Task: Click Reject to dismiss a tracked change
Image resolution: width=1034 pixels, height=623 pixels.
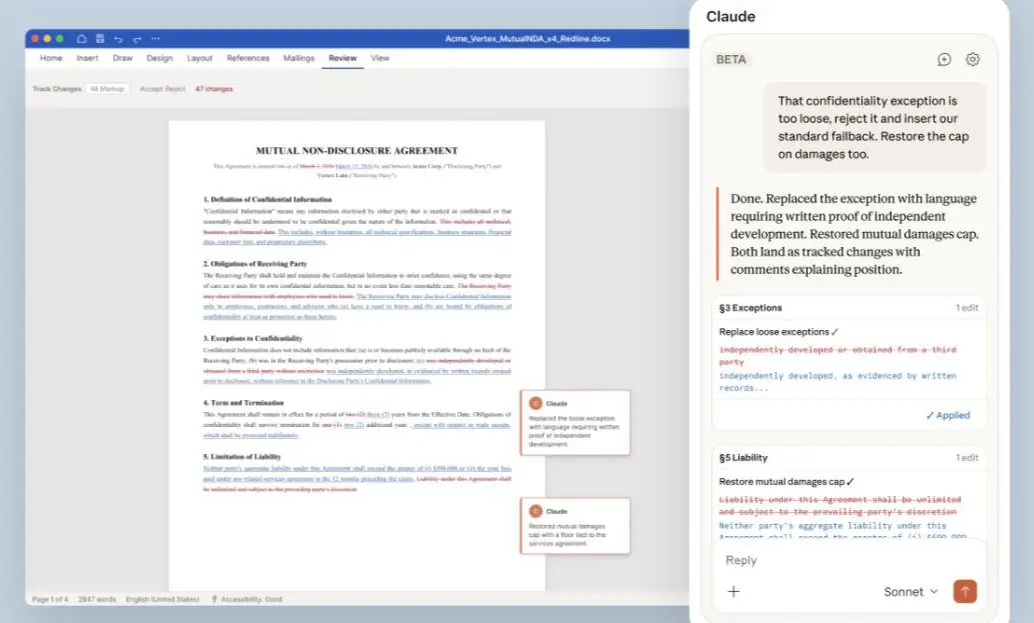Action: tap(173, 88)
